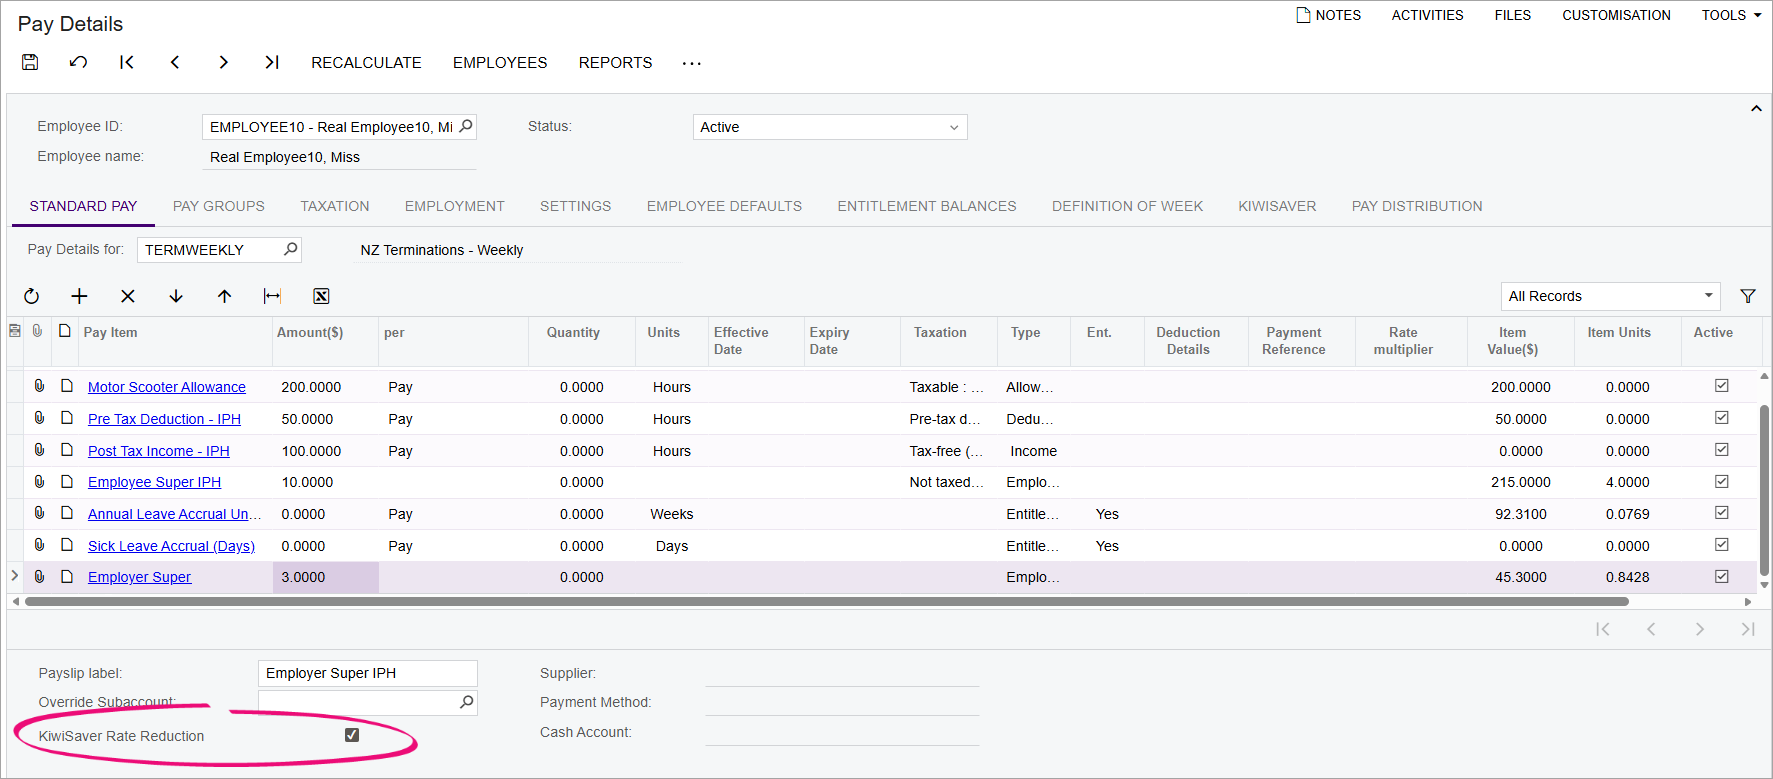This screenshot has height=779, width=1773.
Task: Open the grid filter funnel icon
Action: pos(1747,296)
